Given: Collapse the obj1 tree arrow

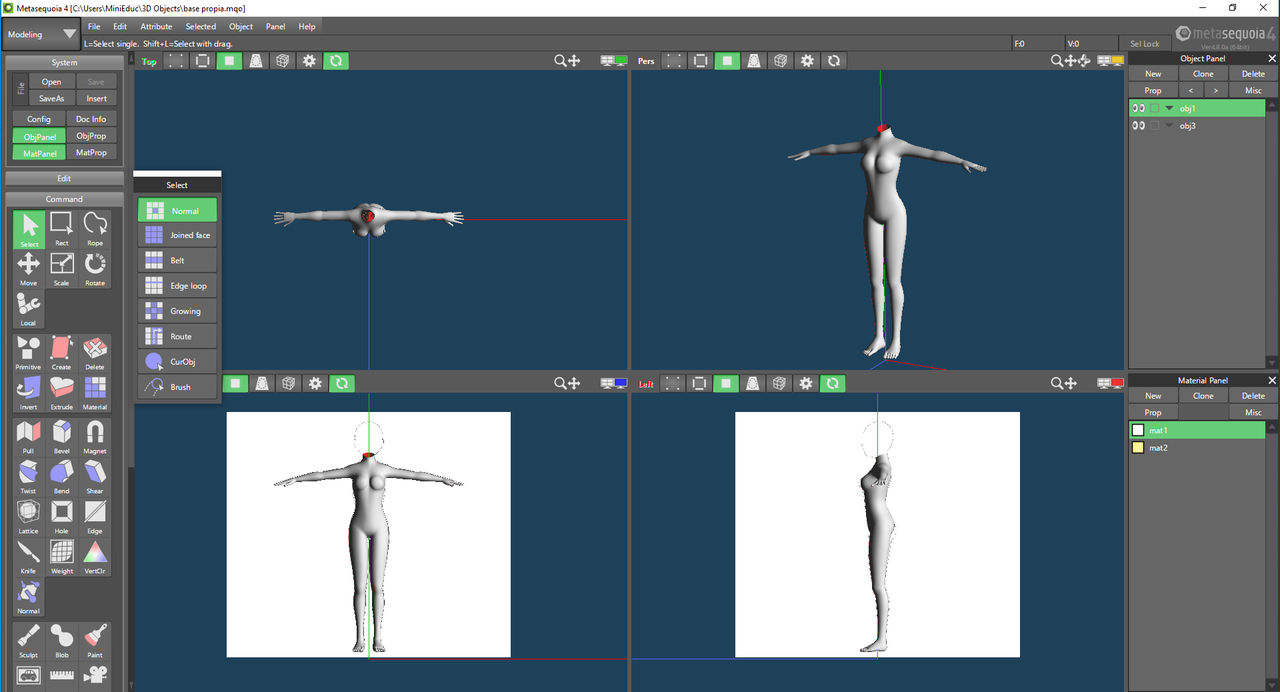Looking at the screenshot, I should click(1169, 108).
